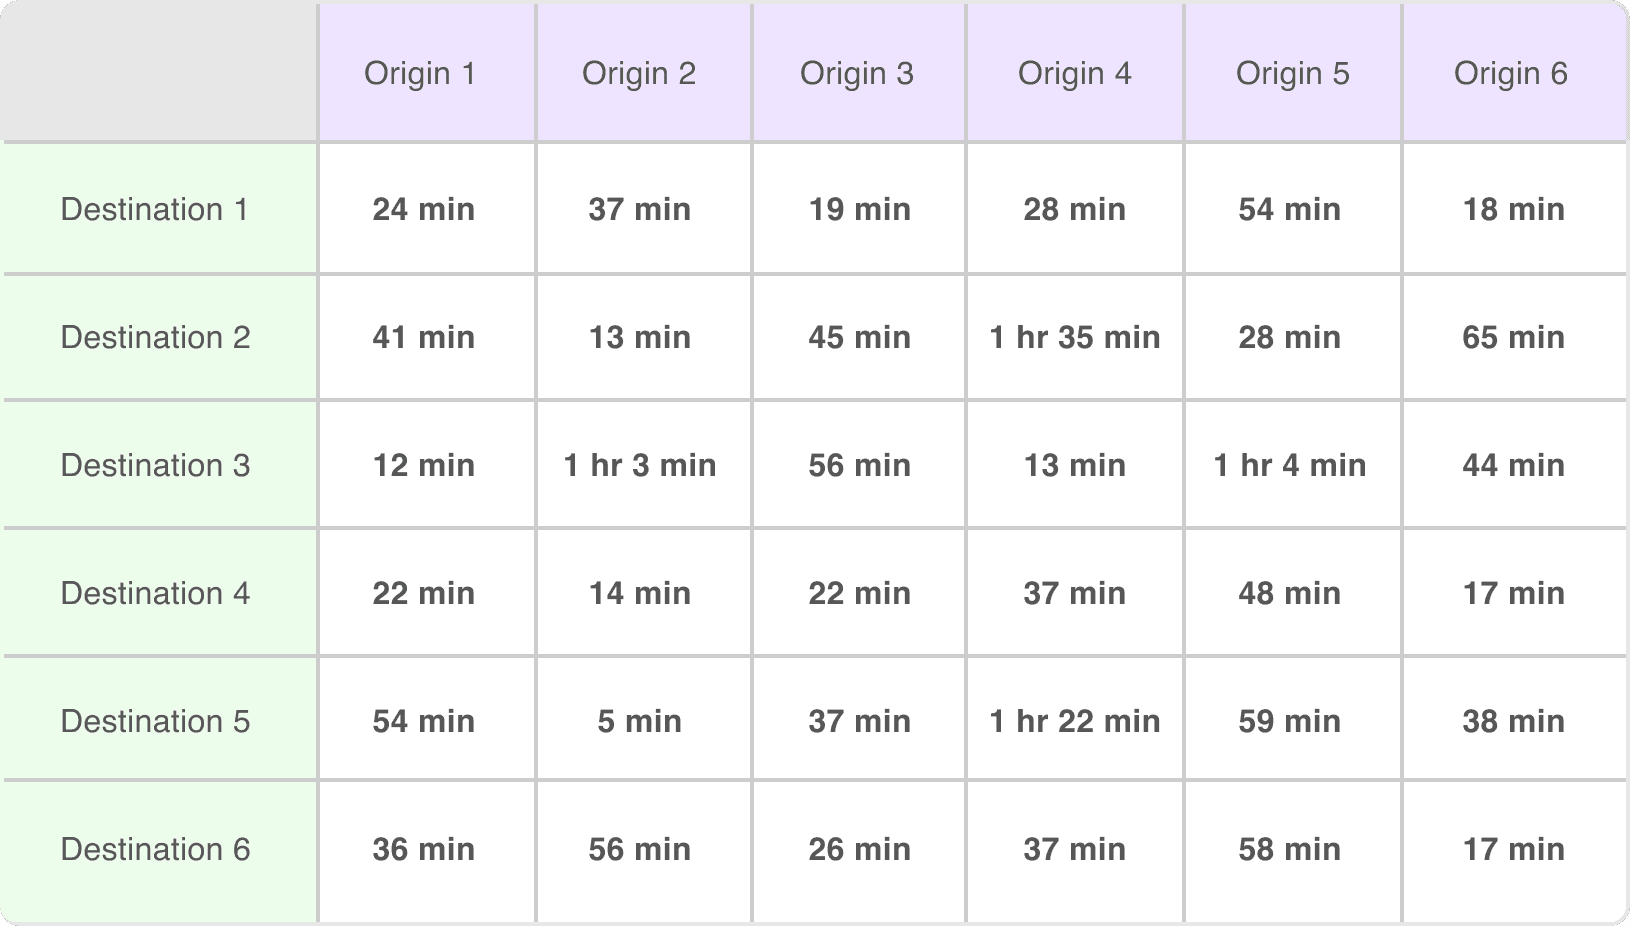Click the Origin 3 column header
Viewport: 1630px width, 926px height.
(857, 73)
